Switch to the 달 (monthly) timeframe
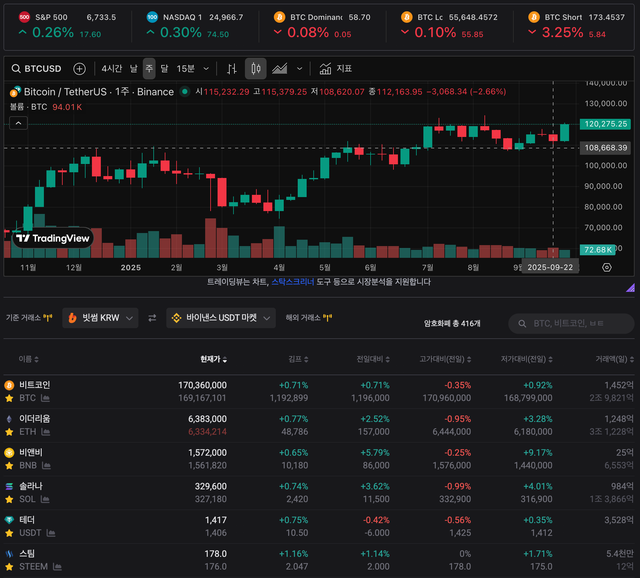 pyautogui.click(x=164, y=69)
